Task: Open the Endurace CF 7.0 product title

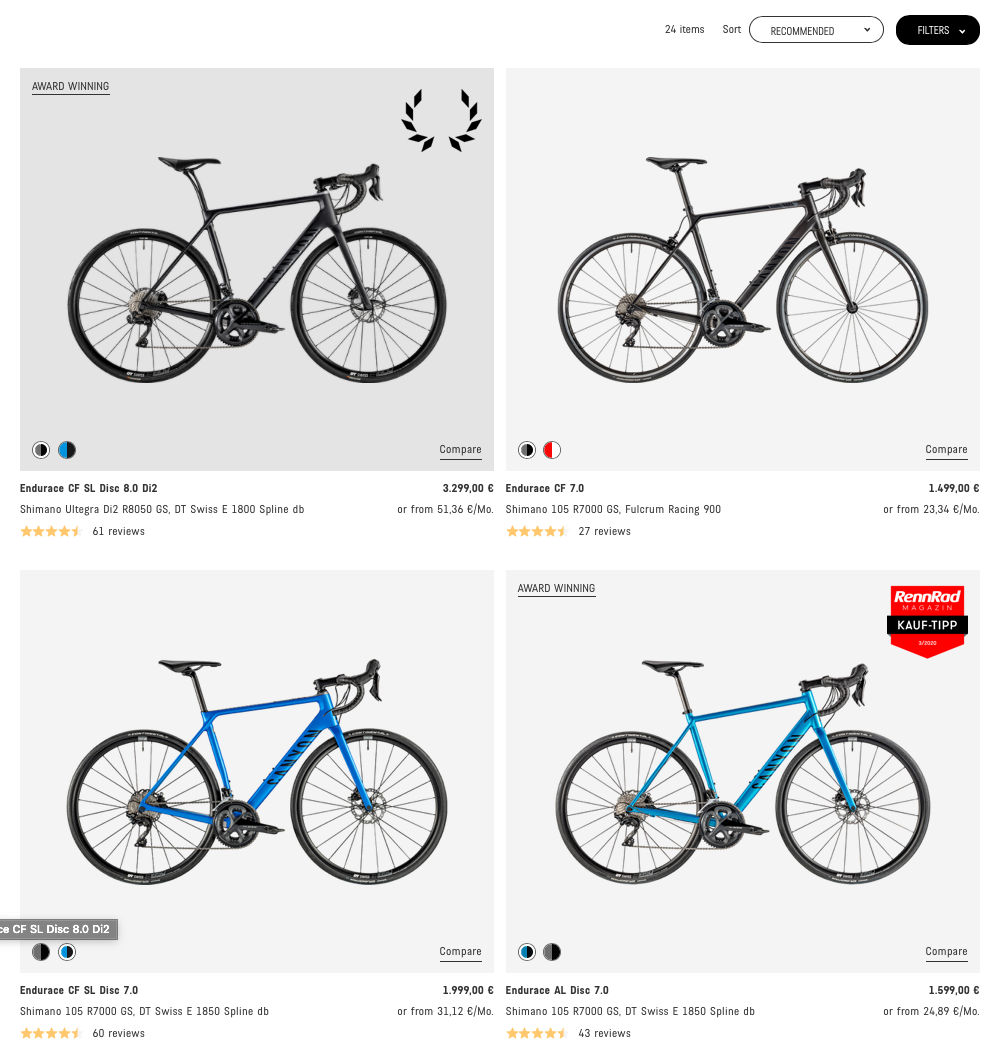Action: point(544,488)
